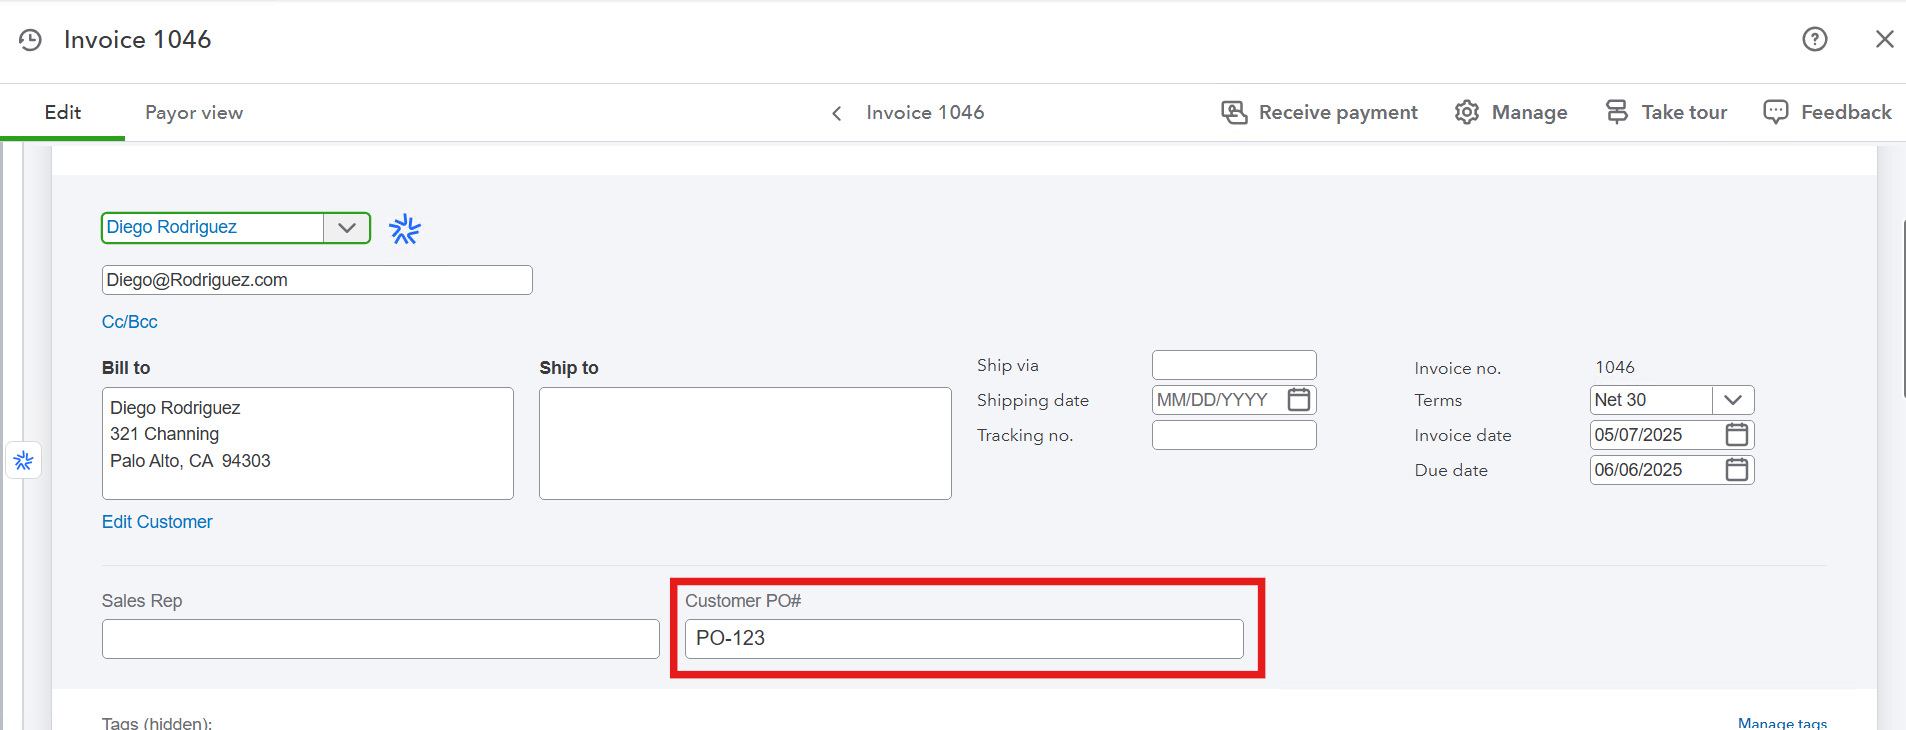The width and height of the screenshot is (1906, 730).
Task: Open invoice history clock icon
Action: [30, 40]
